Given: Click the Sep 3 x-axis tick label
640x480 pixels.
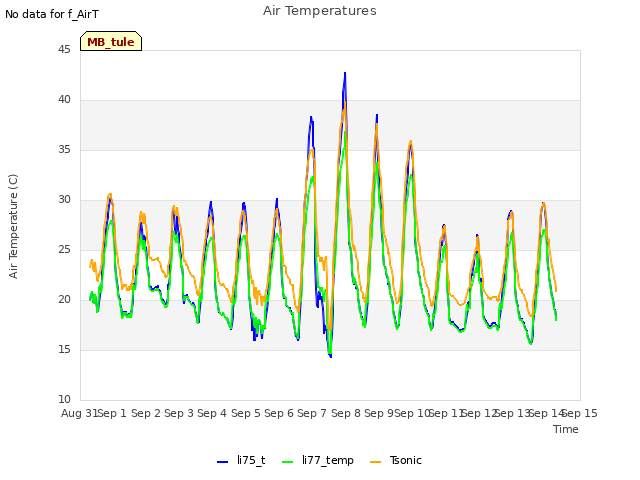Looking at the screenshot, I should pos(179,413).
